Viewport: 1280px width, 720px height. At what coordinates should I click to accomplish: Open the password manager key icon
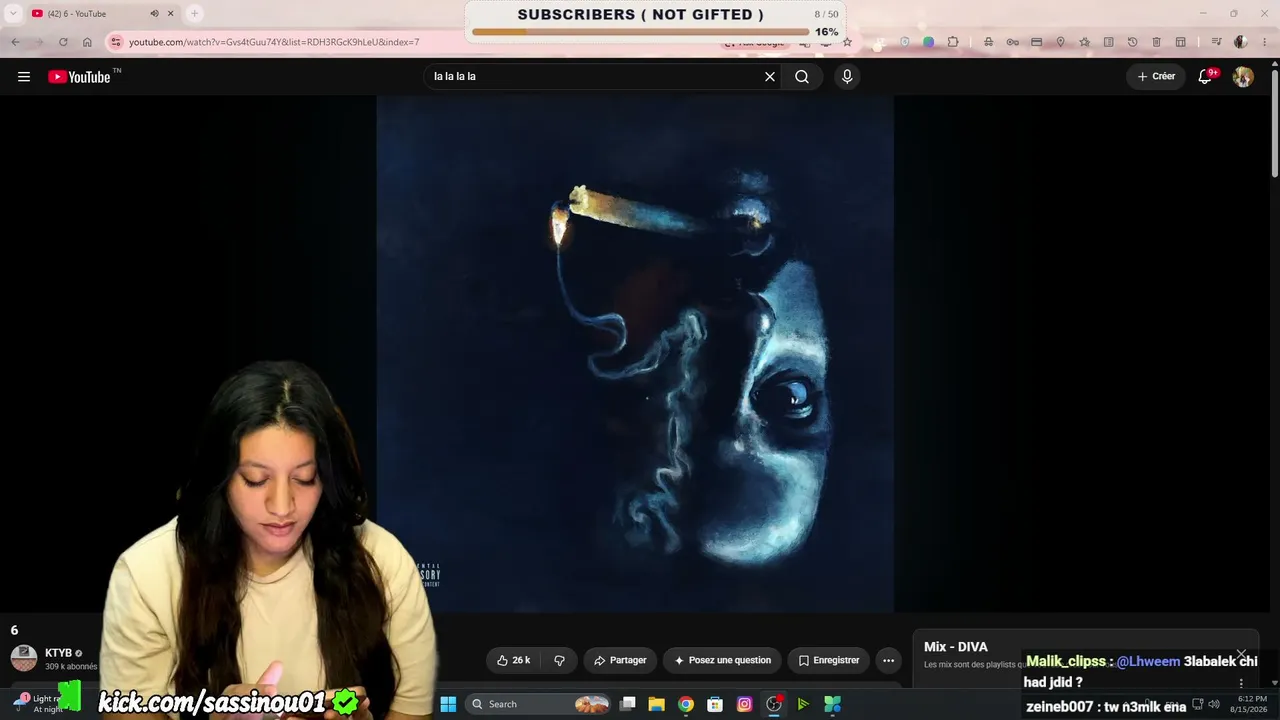(x=1012, y=42)
